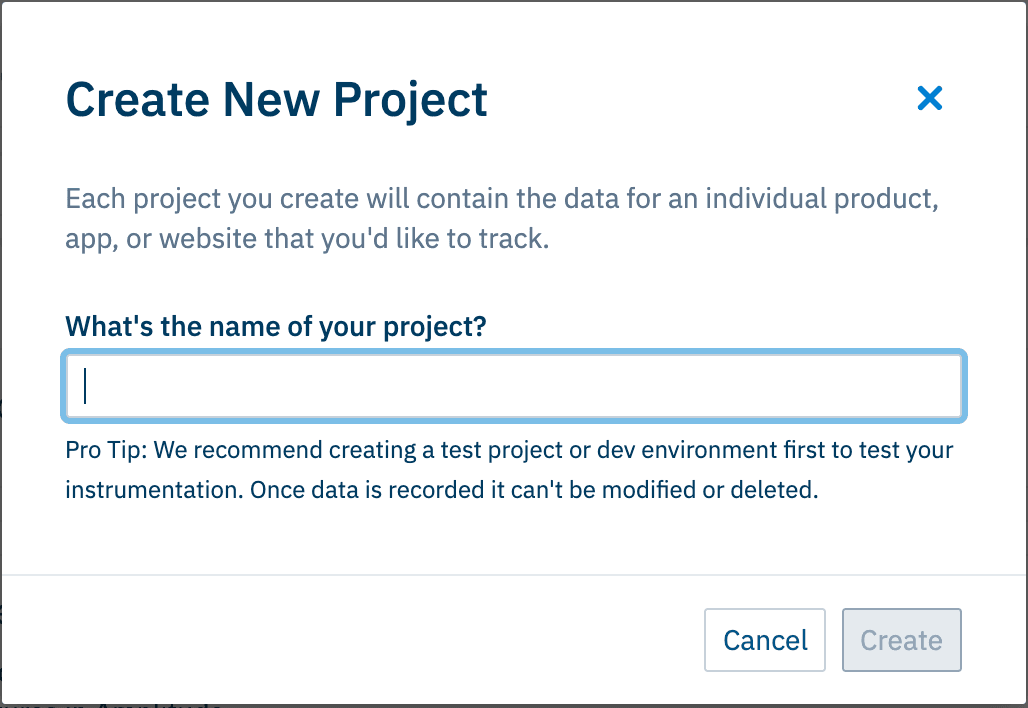Click the "test project" phrase in the Pro Tip

click(x=496, y=449)
